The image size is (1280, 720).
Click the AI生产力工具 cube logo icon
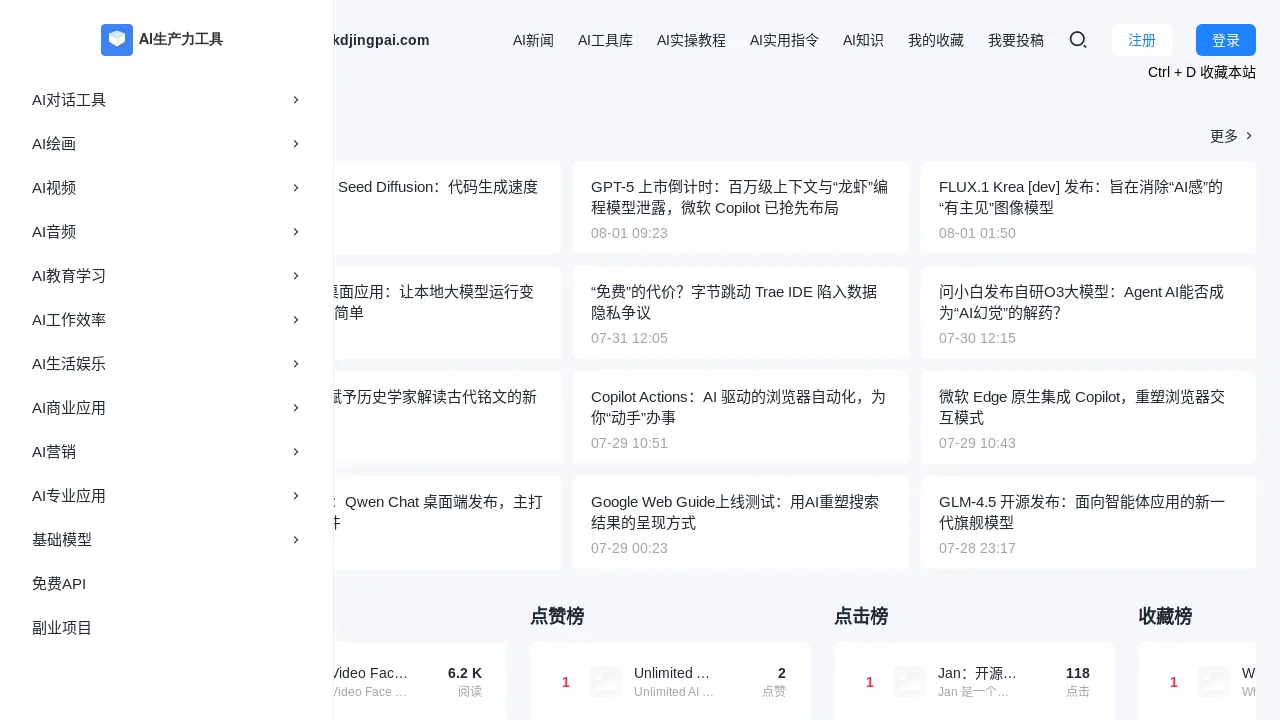(x=117, y=40)
